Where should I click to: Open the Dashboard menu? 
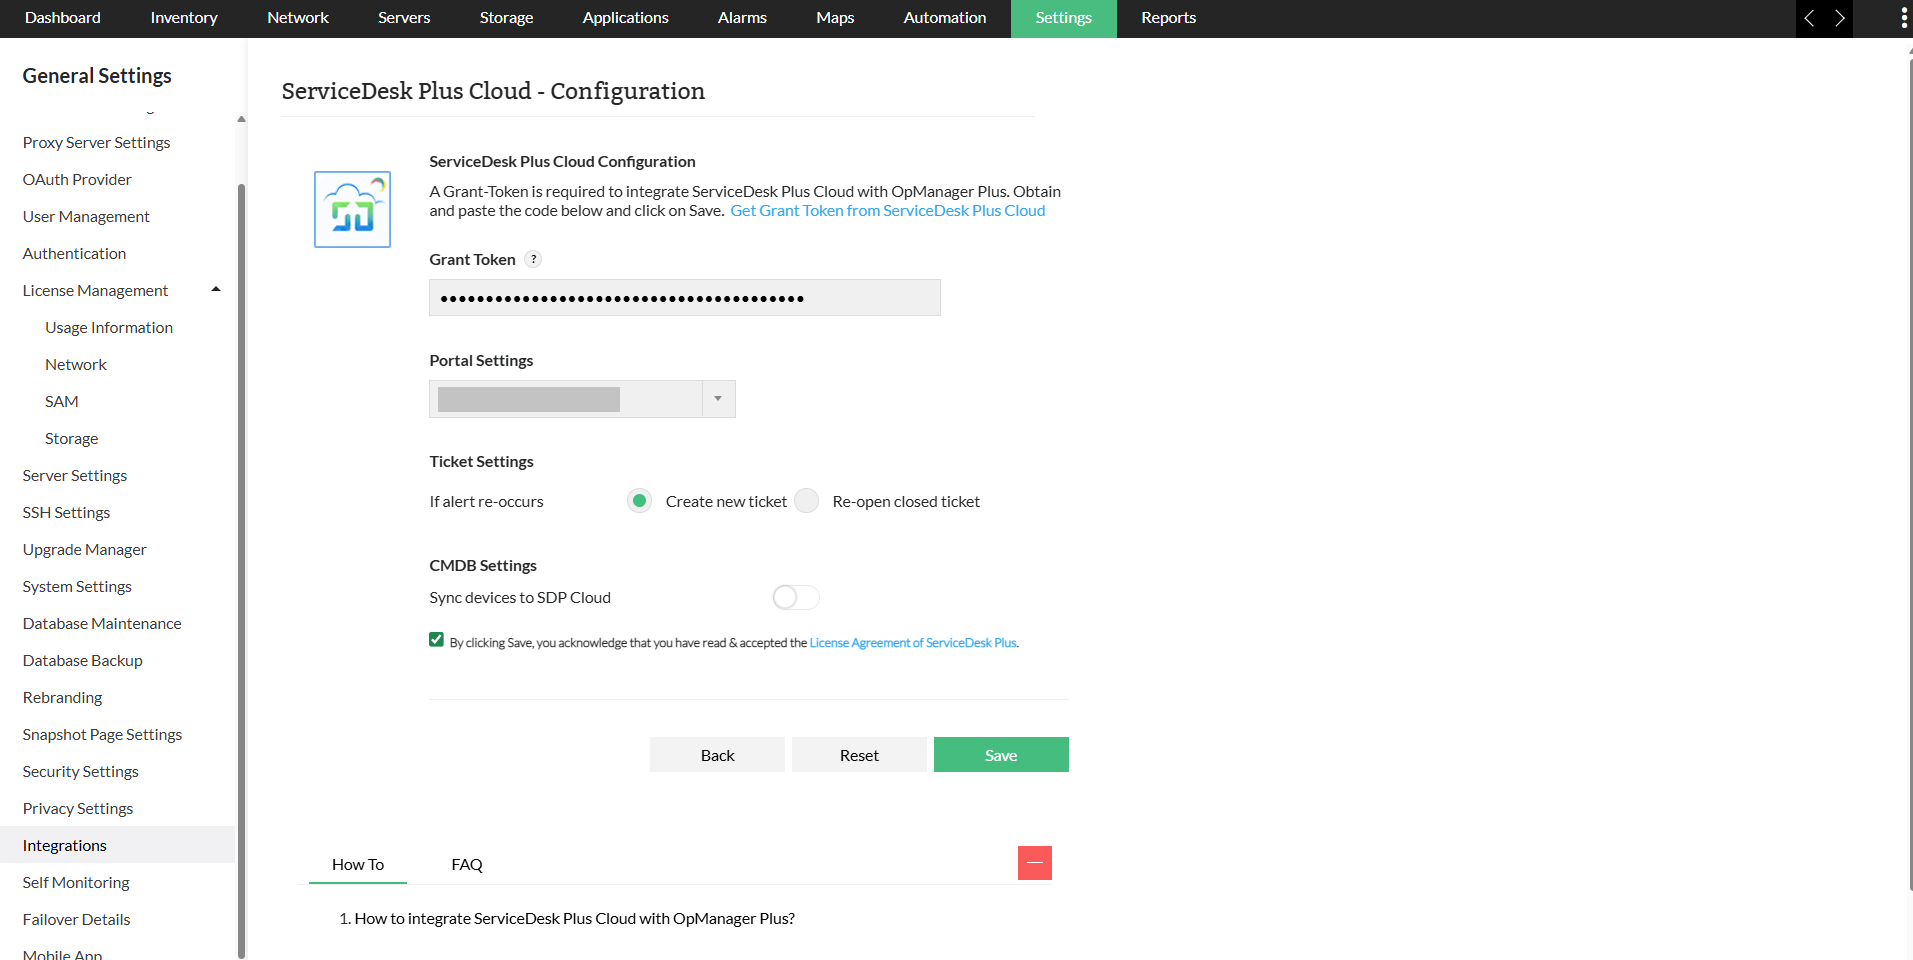click(x=63, y=18)
